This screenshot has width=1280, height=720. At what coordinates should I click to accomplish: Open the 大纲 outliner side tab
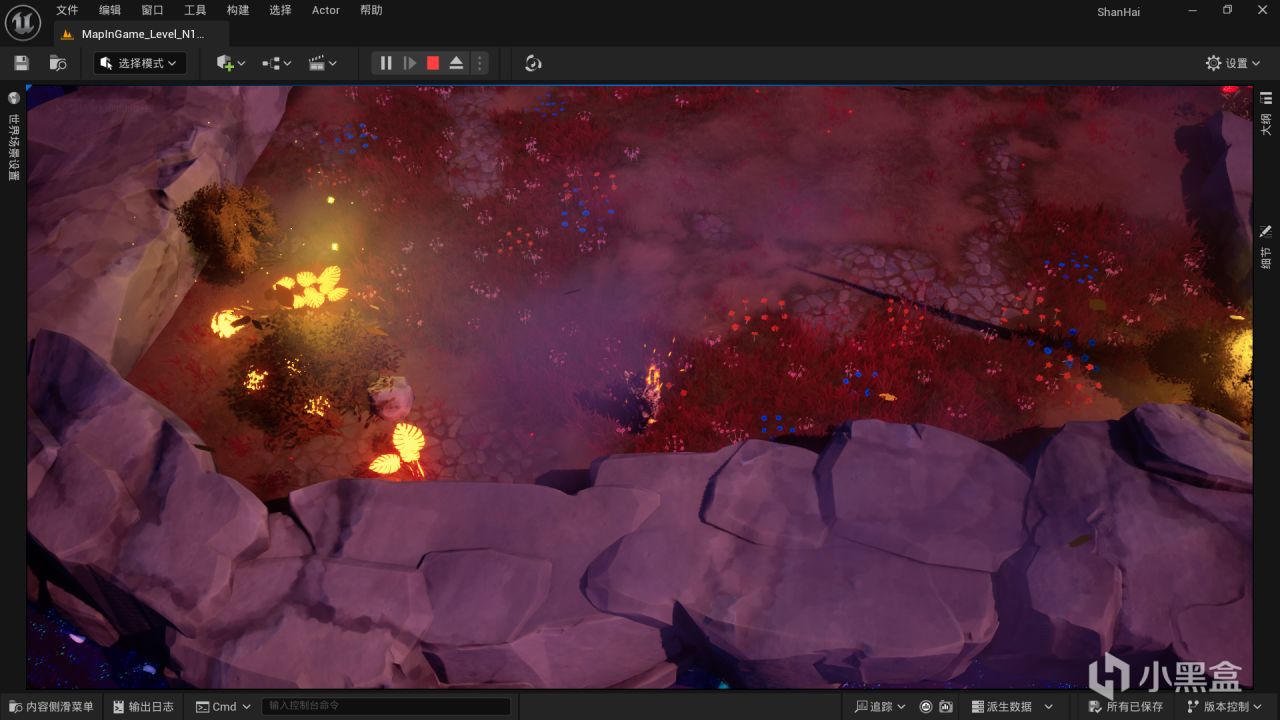click(1266, 113)
